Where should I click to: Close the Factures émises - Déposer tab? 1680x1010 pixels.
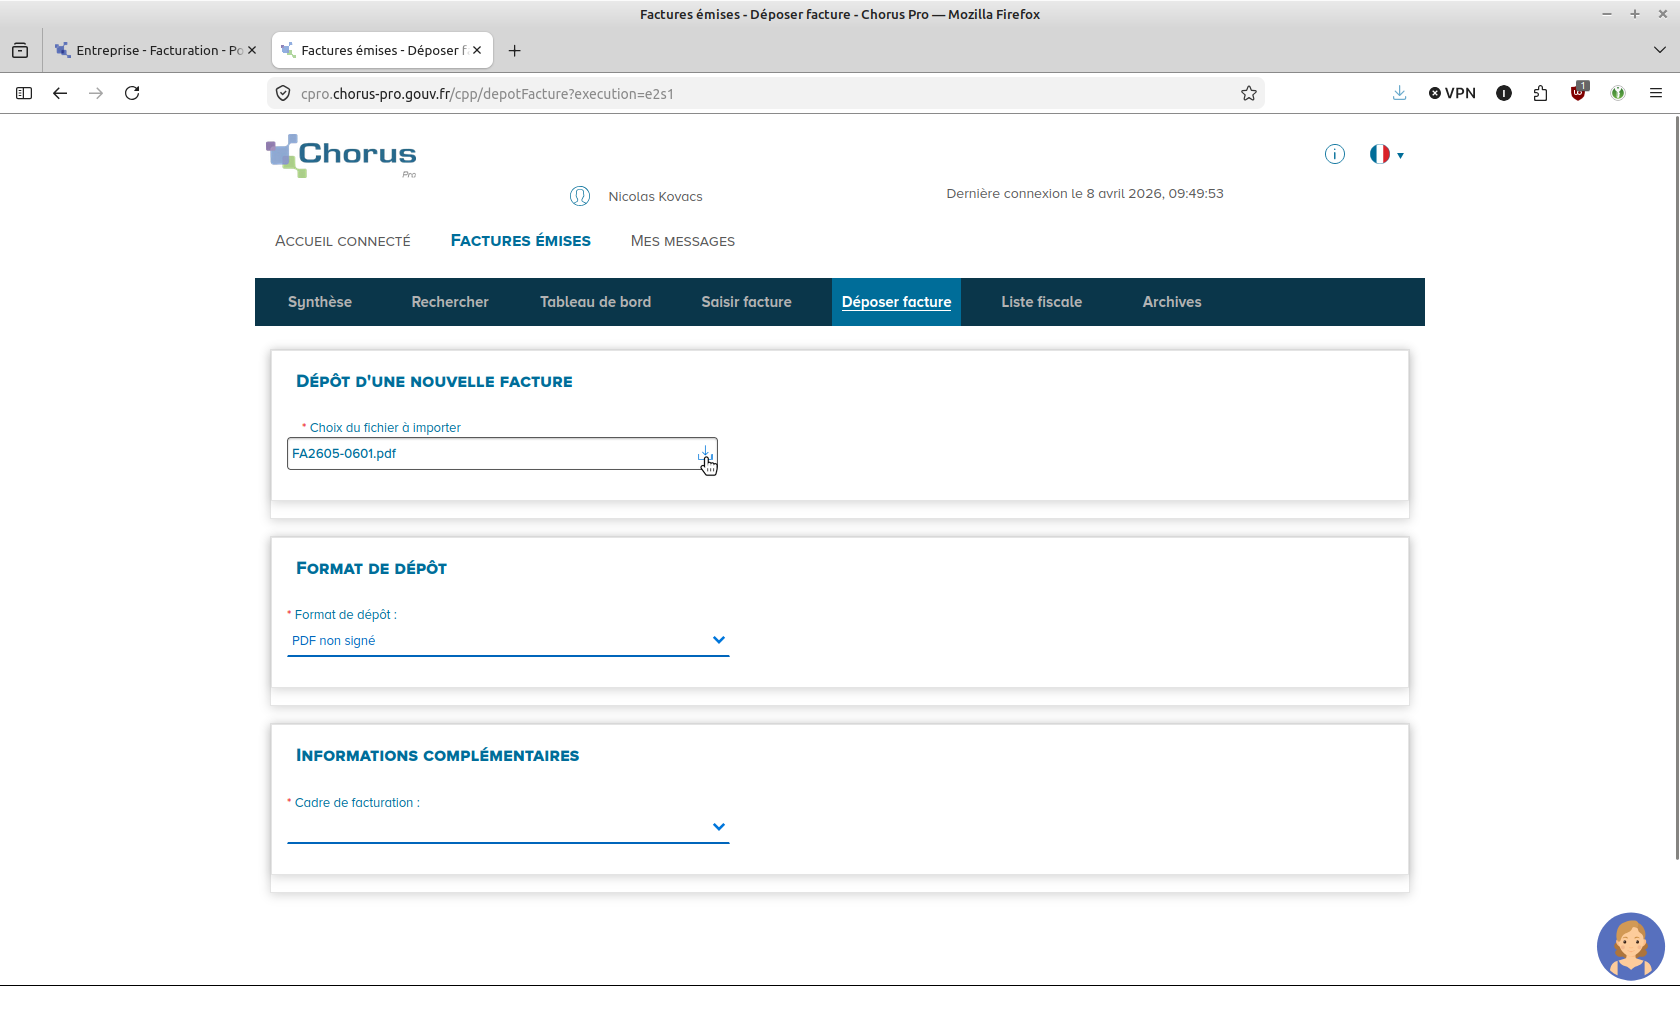[x=477, y=50]
